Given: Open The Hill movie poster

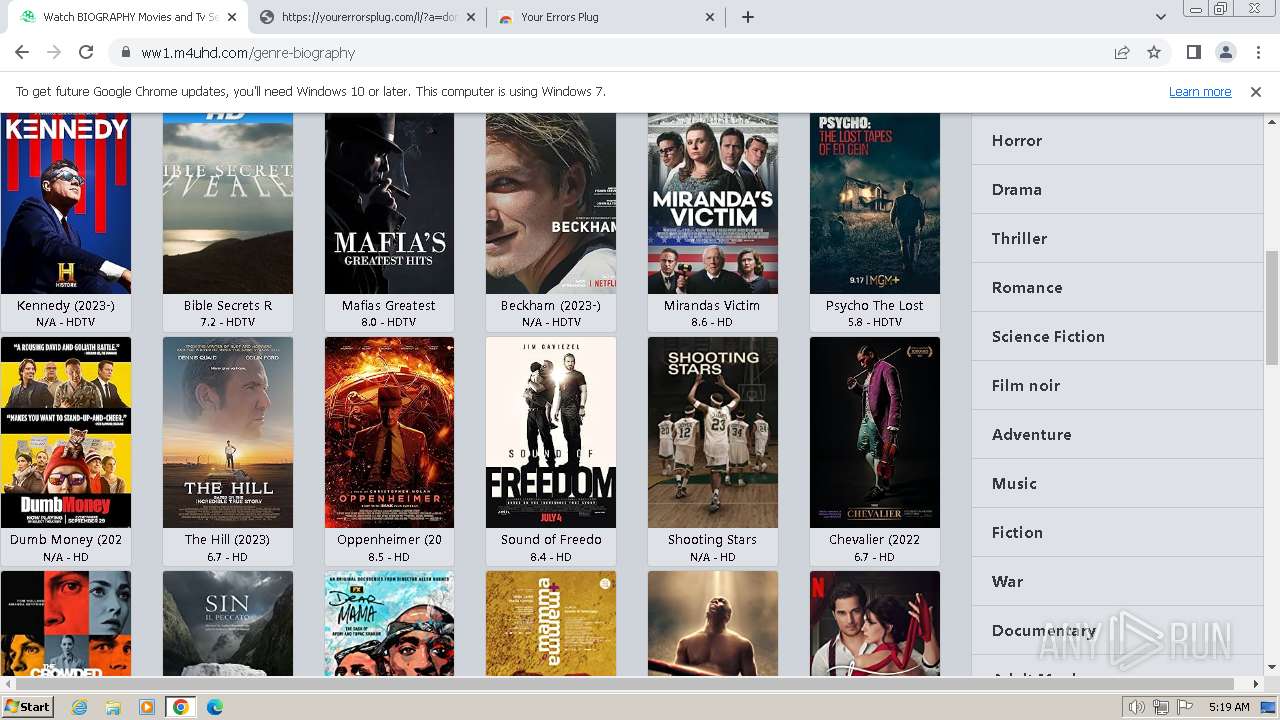Looking at the screenshot, I should [228, 432].
